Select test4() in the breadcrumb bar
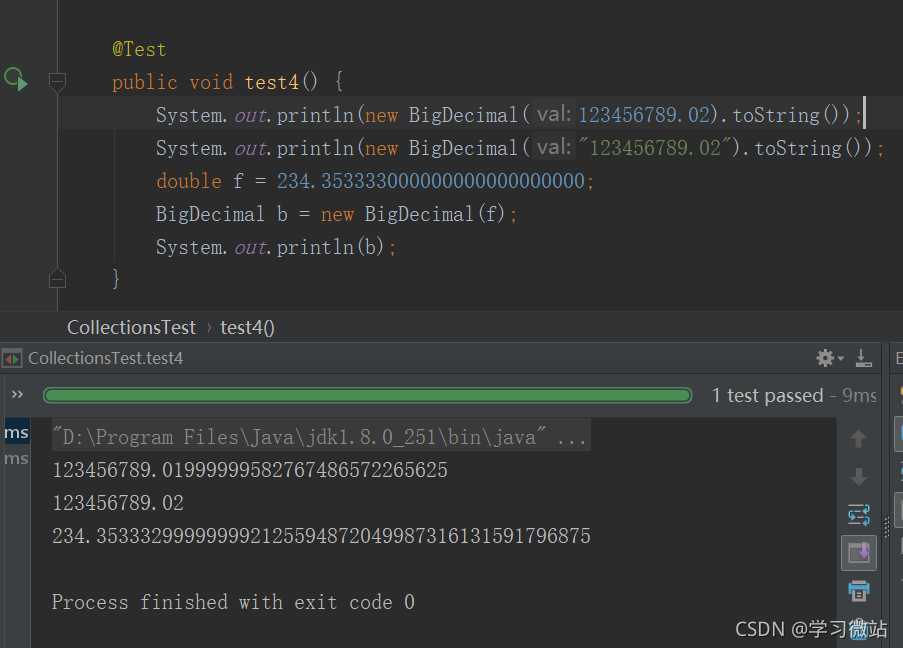 click(x=248, y=327)
